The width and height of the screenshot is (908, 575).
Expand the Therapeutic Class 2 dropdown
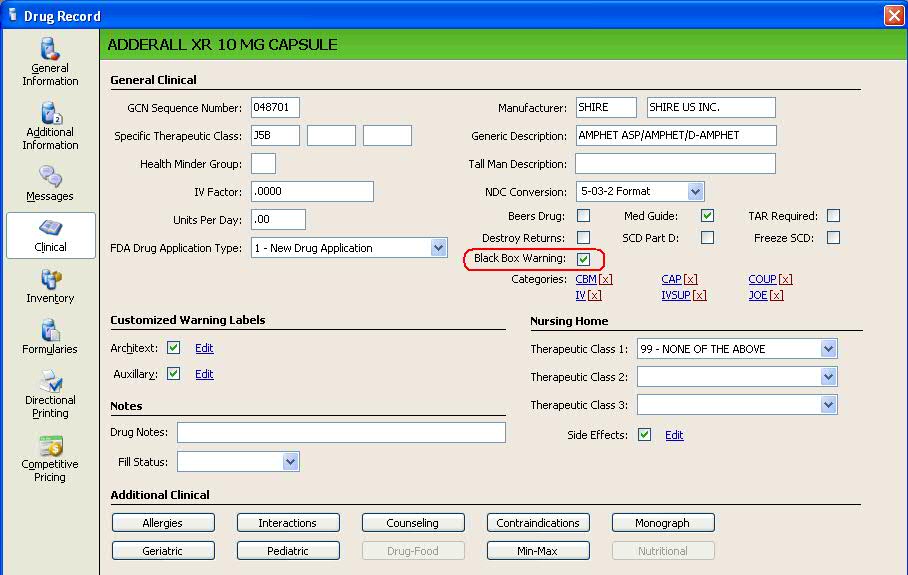pos(829,376)
